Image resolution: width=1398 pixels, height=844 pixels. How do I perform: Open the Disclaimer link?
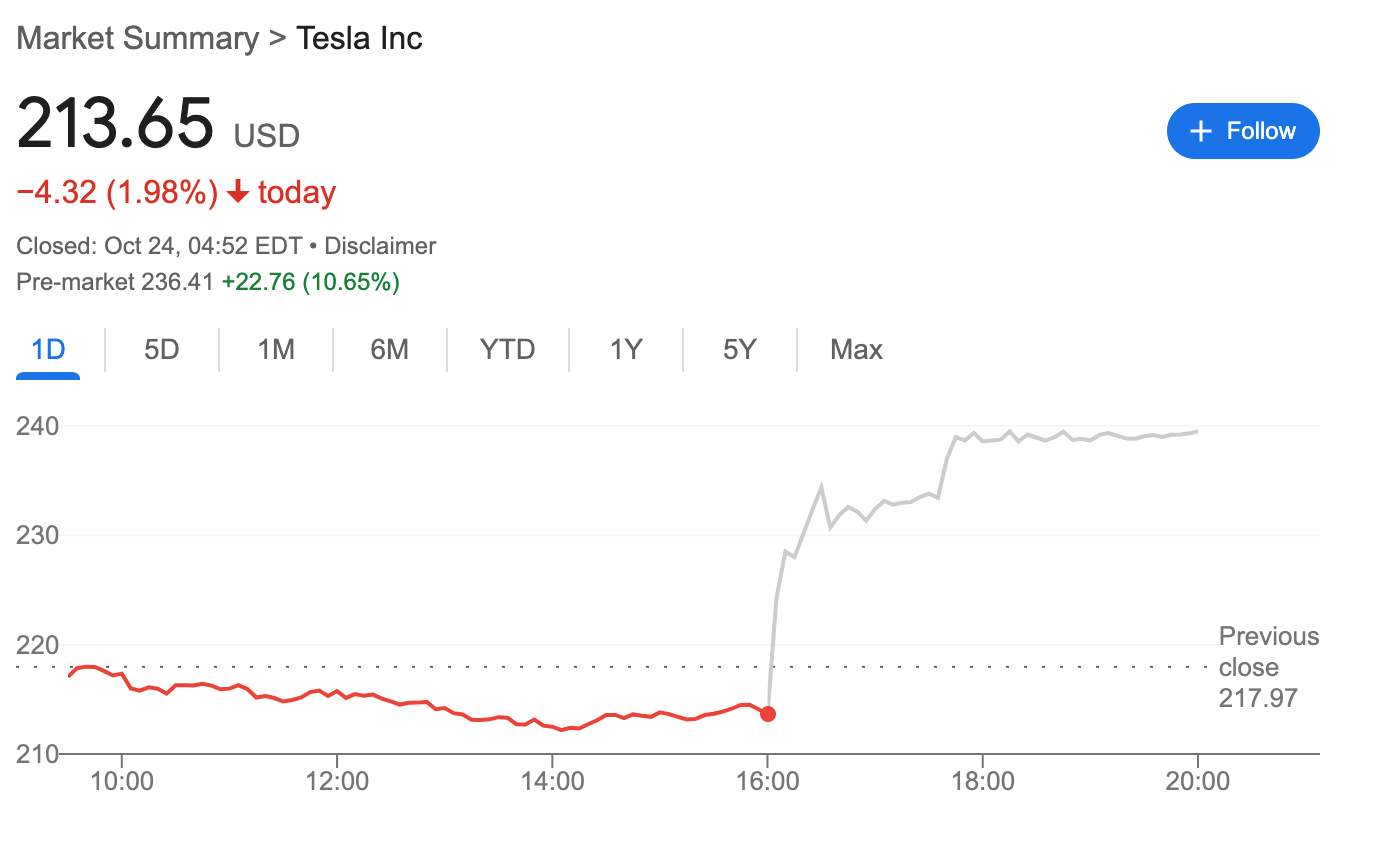[379, 245]
